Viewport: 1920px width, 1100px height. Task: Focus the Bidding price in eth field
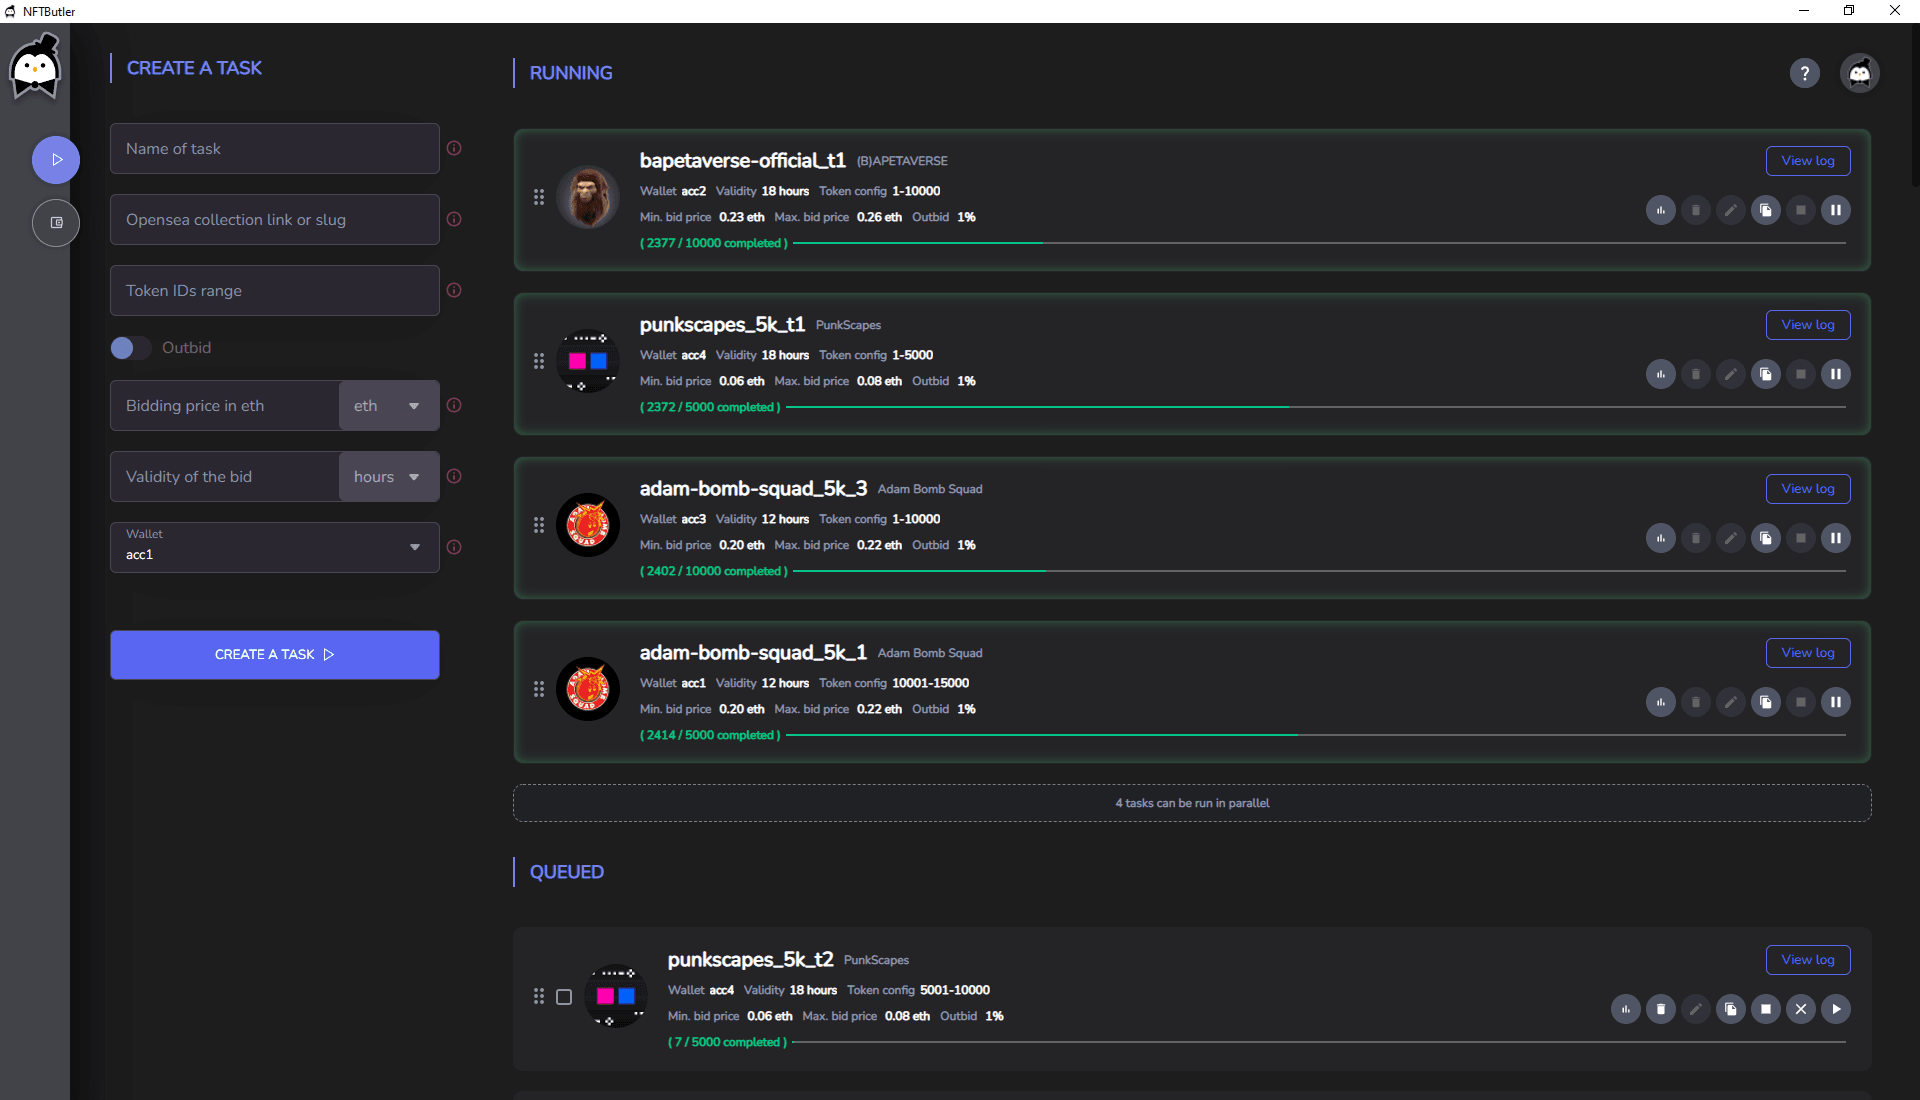tap(225, 406)
